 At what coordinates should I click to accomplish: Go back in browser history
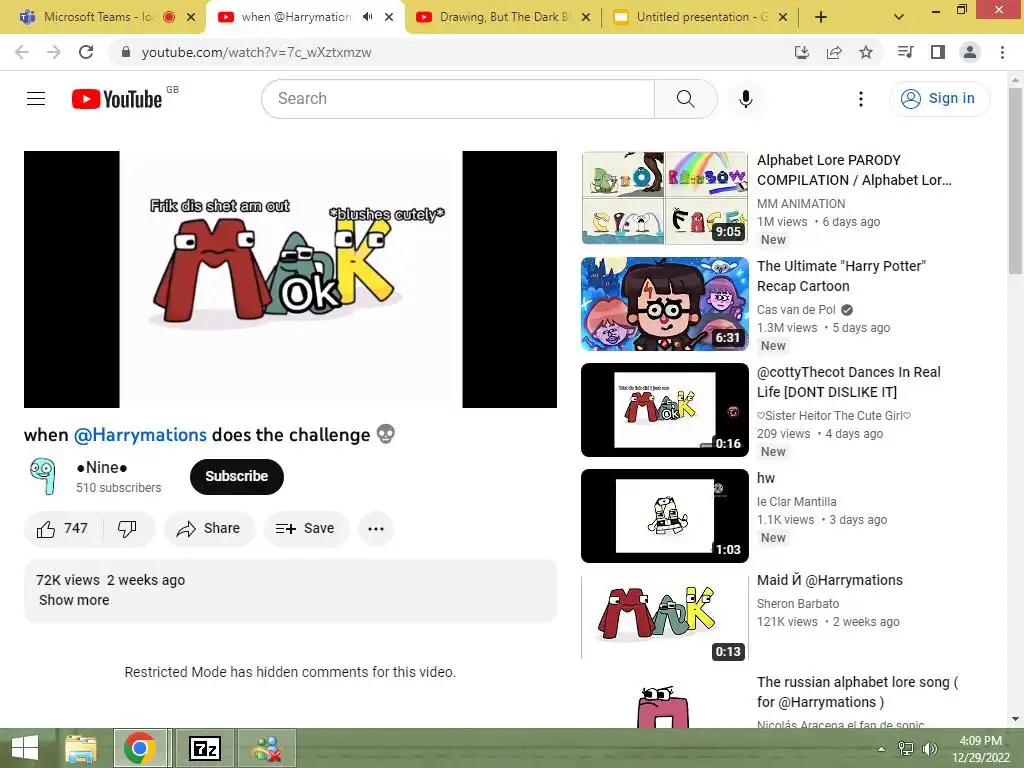point(22,52)
